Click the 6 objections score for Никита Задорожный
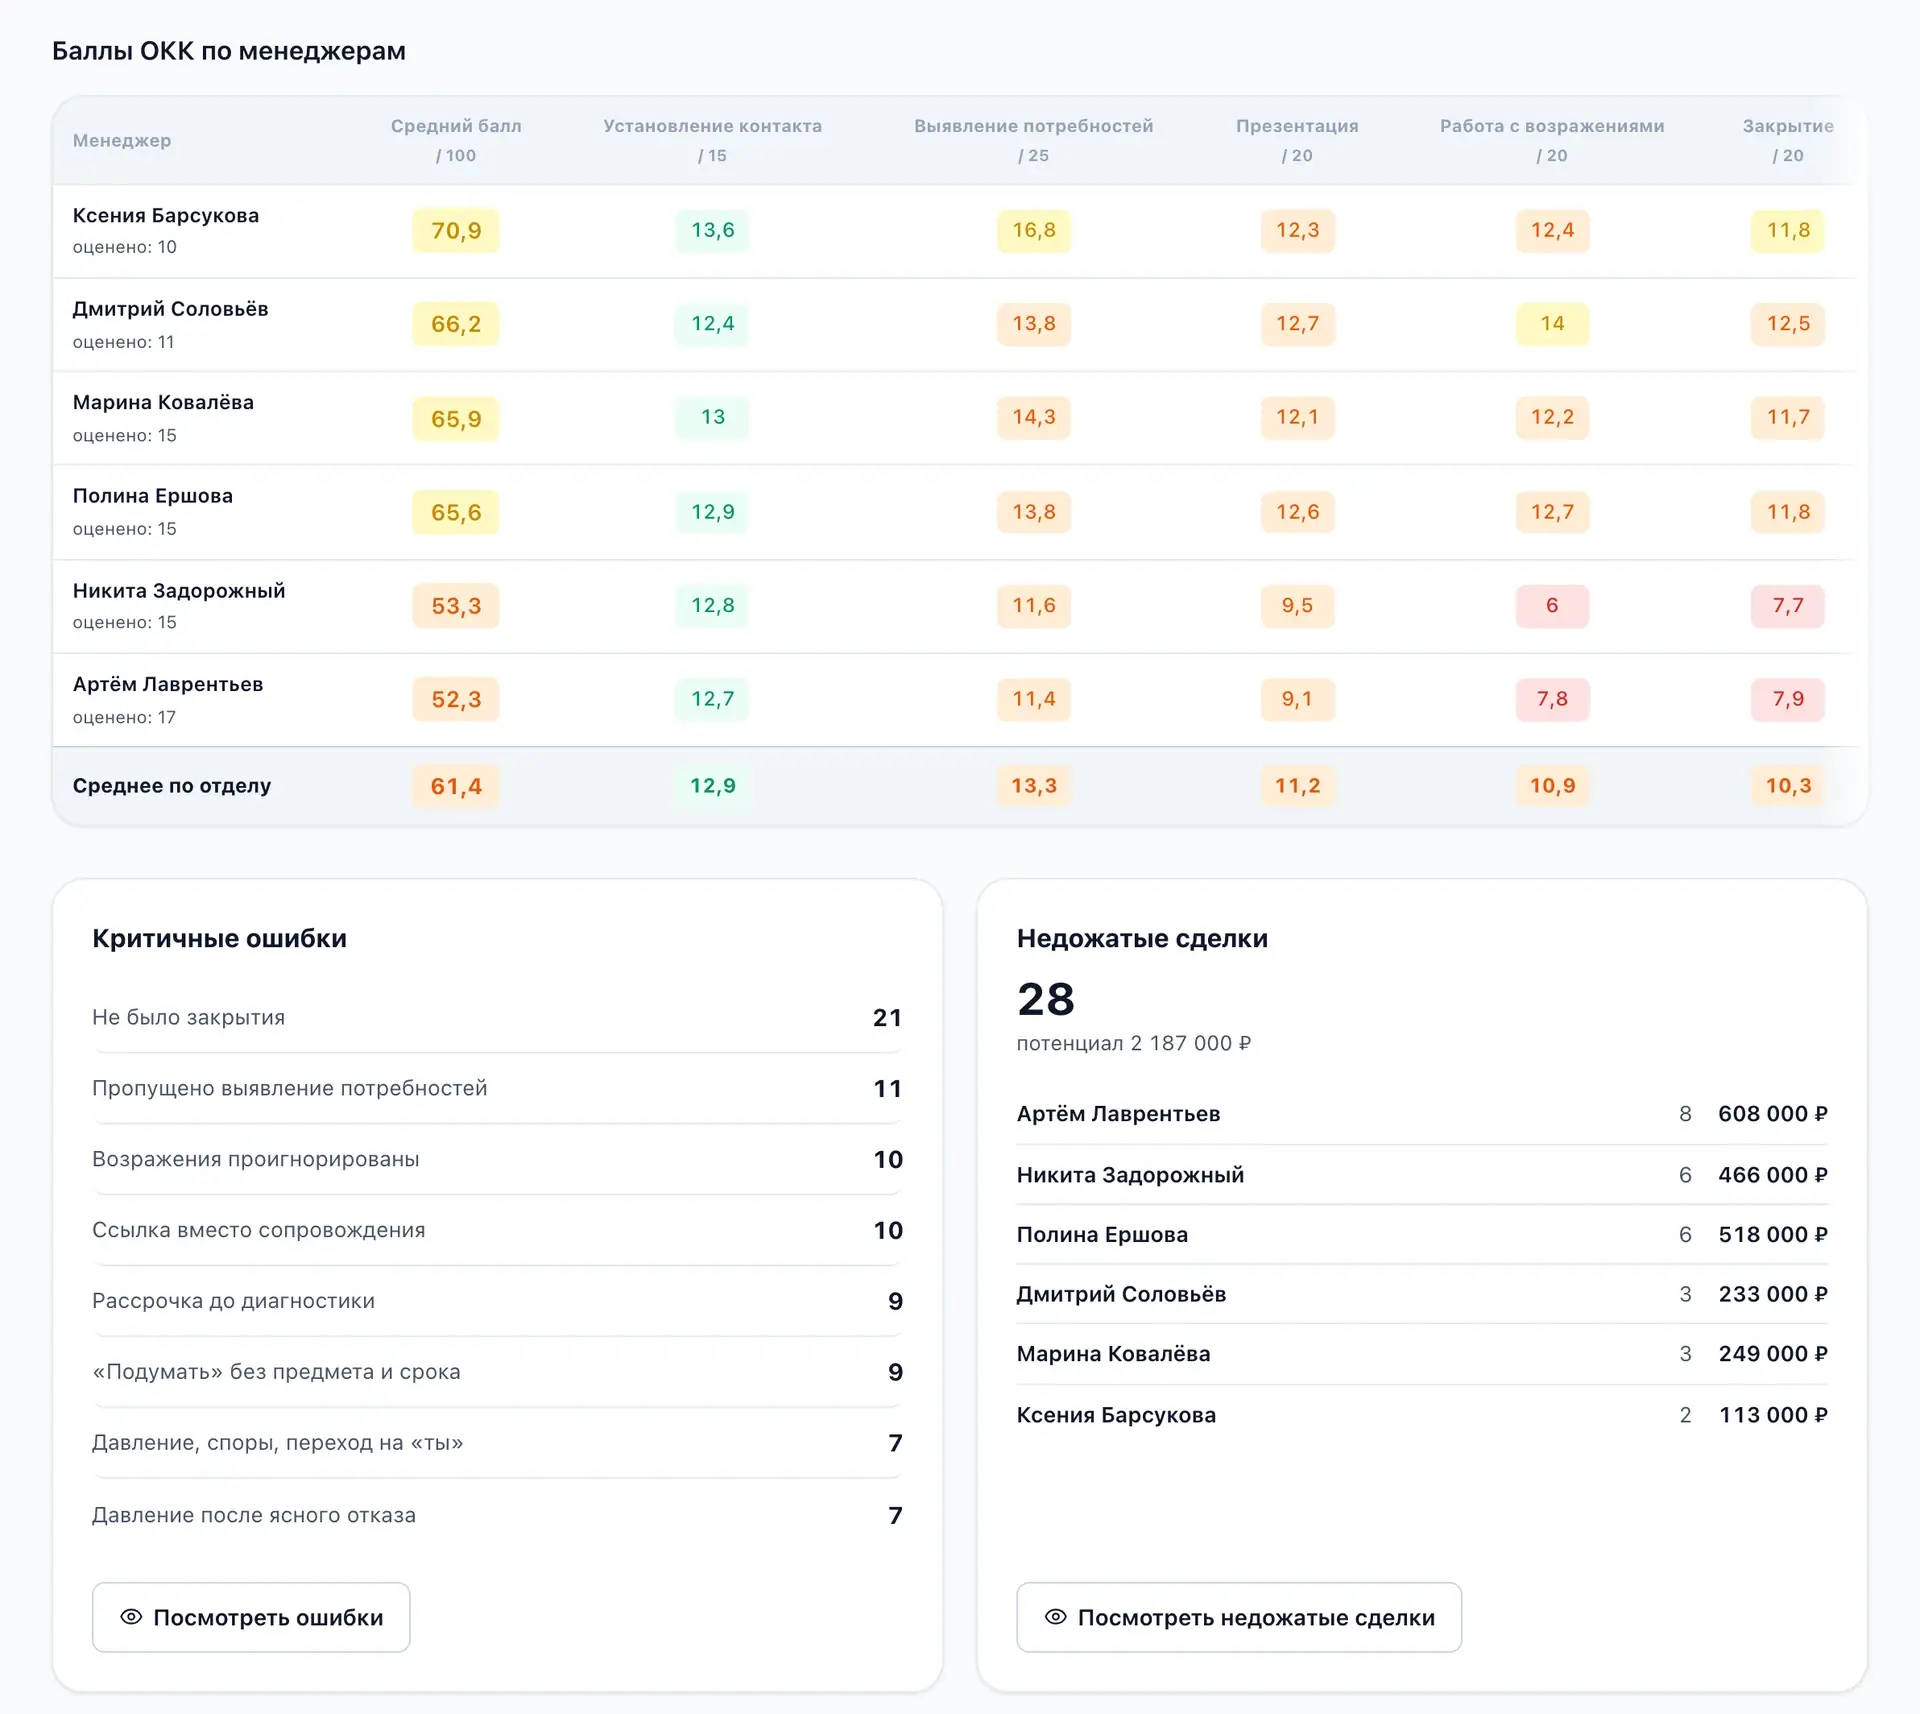 (x=1552, y=605)
